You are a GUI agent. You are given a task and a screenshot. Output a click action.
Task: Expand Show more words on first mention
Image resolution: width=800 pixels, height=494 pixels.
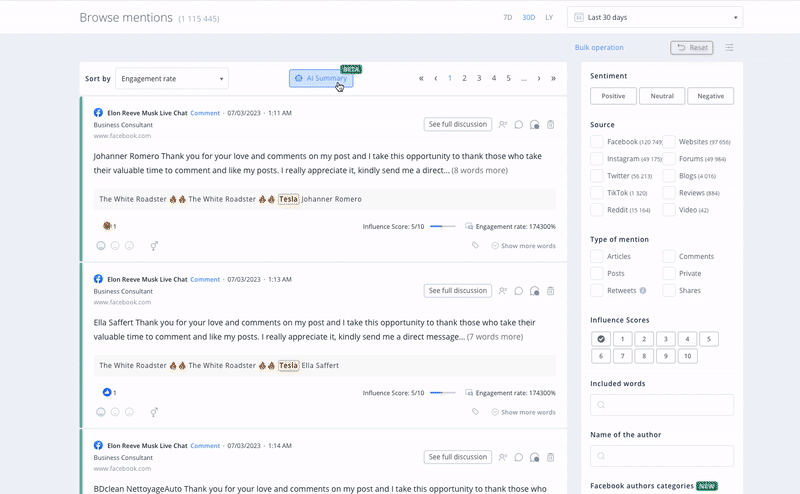pyautogui.click(x=523, y=245)
